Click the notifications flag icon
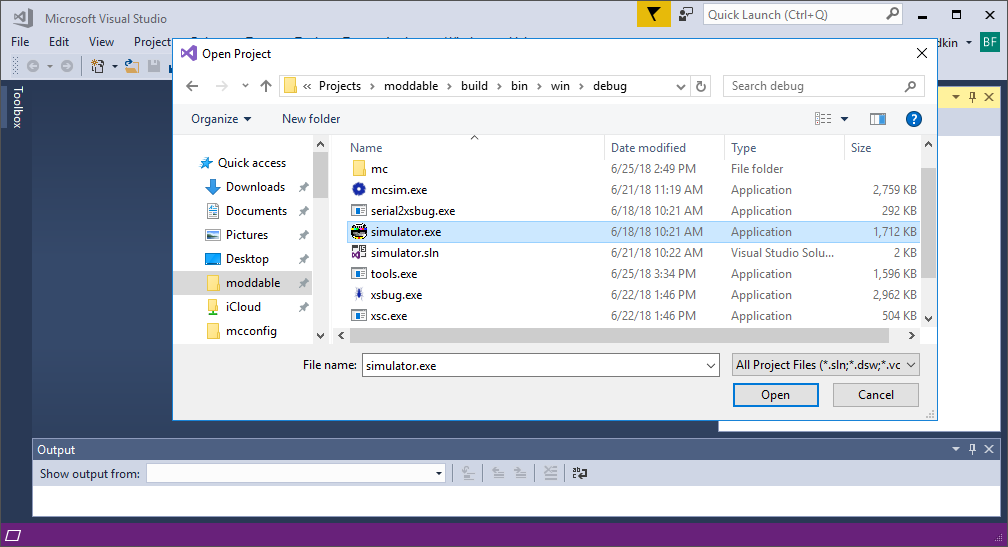 [653, 14]
